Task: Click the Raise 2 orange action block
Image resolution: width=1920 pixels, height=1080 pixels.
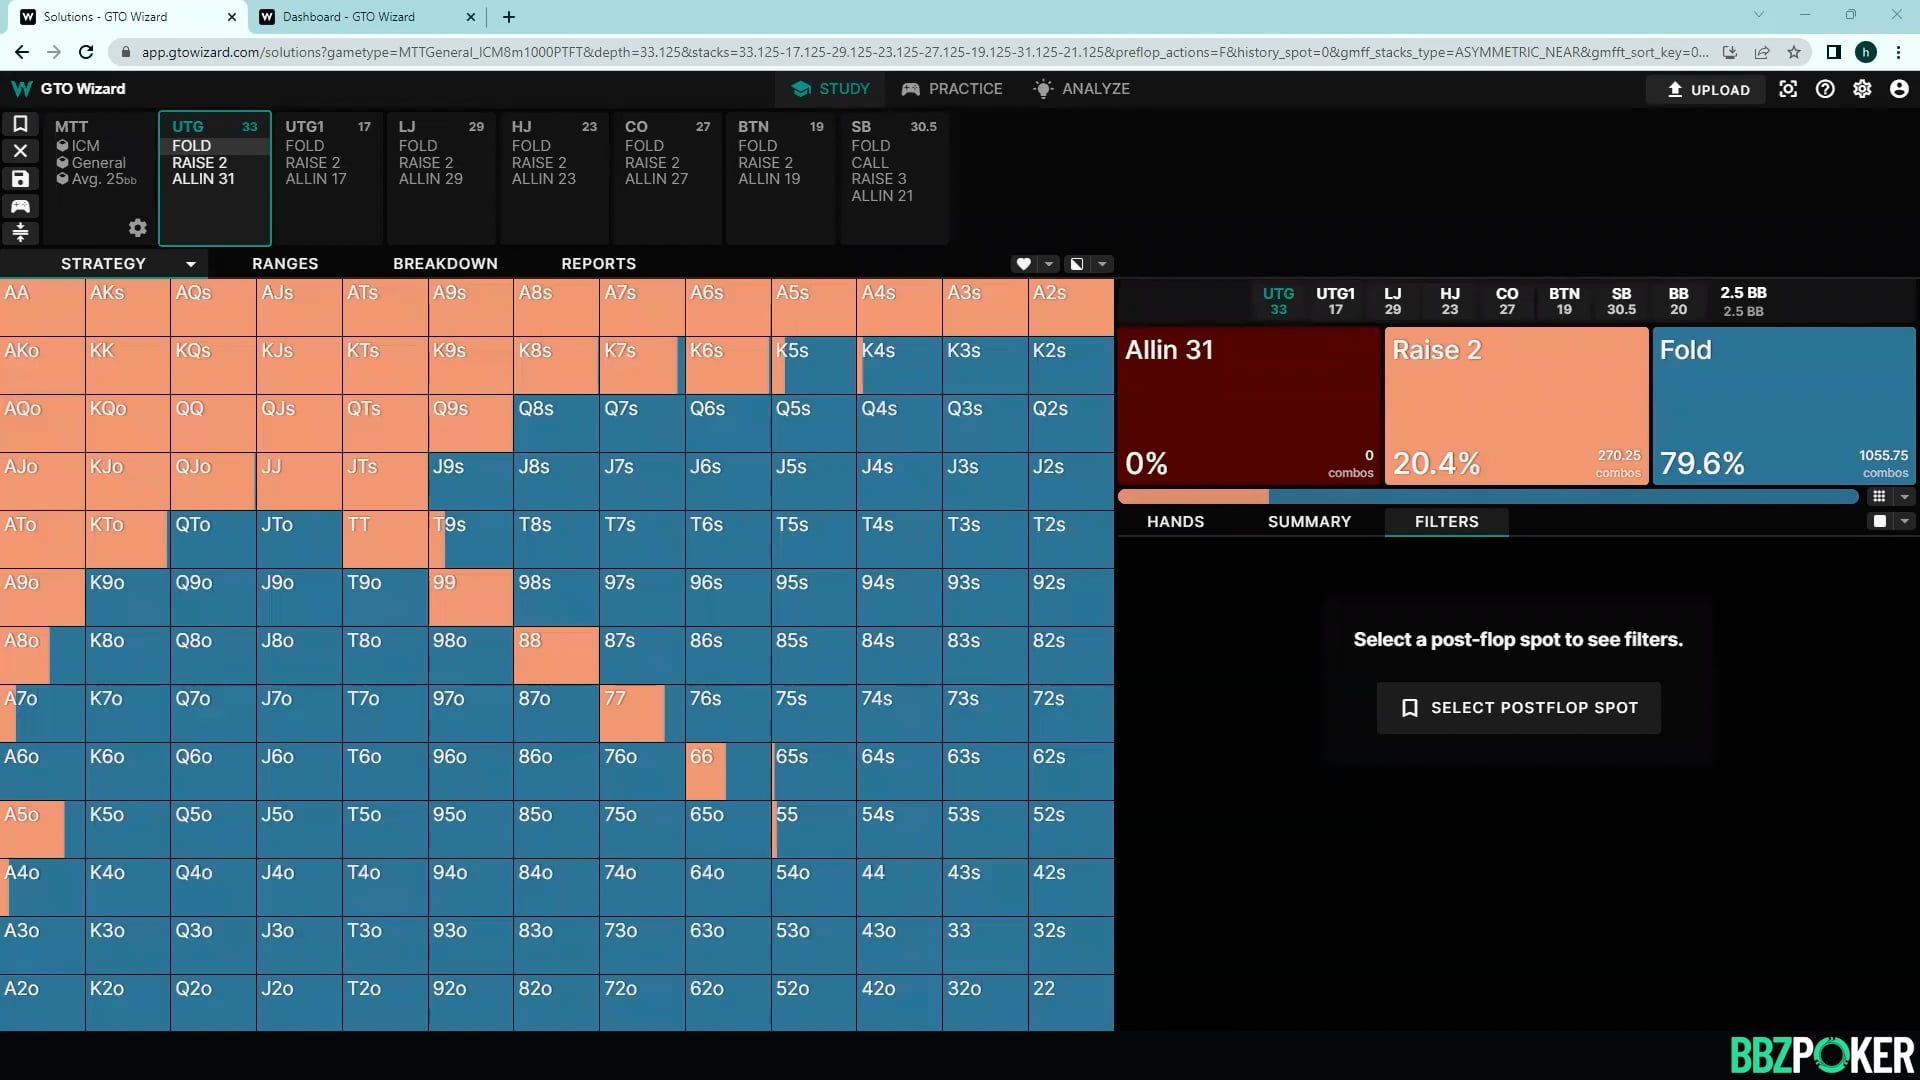Action: point(1516,406)
